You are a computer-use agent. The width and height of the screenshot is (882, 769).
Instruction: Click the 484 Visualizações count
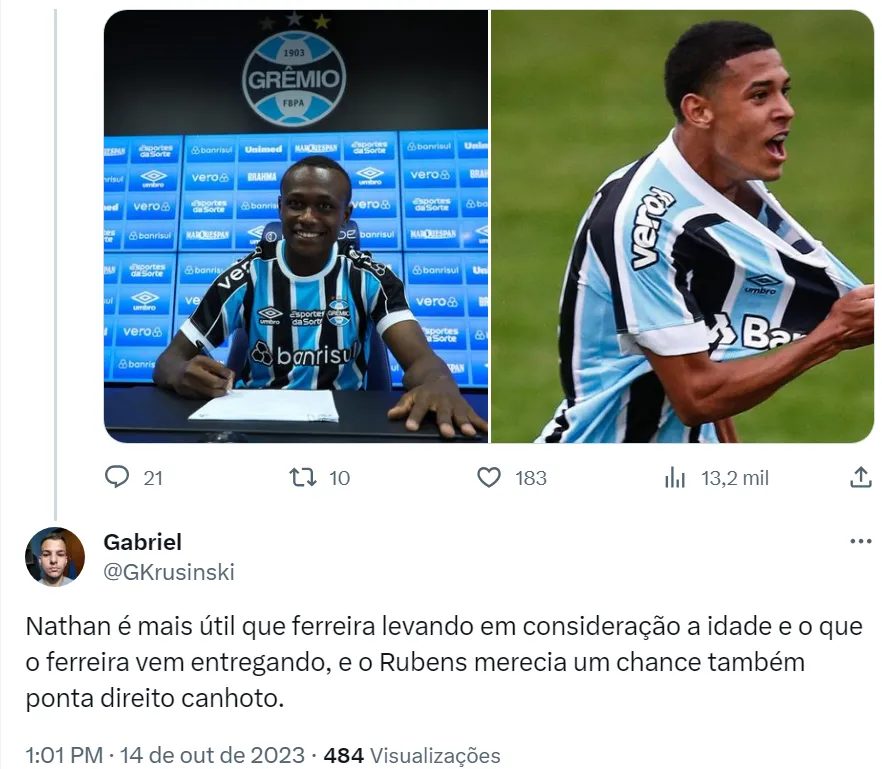pos(412,755)
